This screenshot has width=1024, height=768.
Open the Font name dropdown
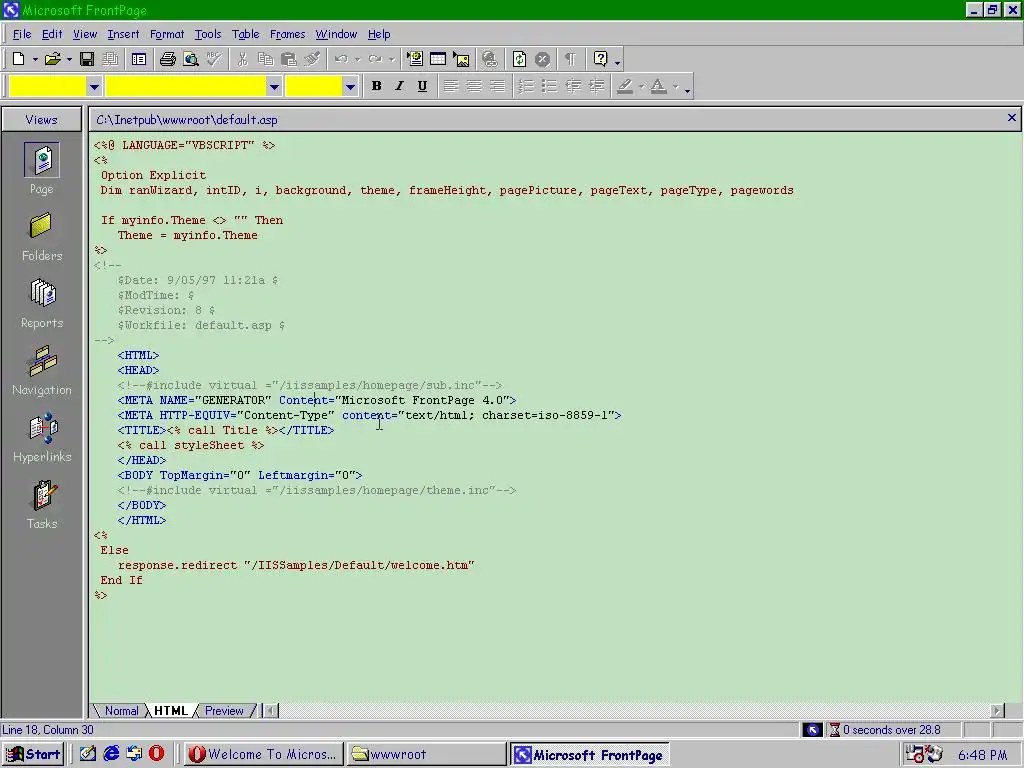274,86
